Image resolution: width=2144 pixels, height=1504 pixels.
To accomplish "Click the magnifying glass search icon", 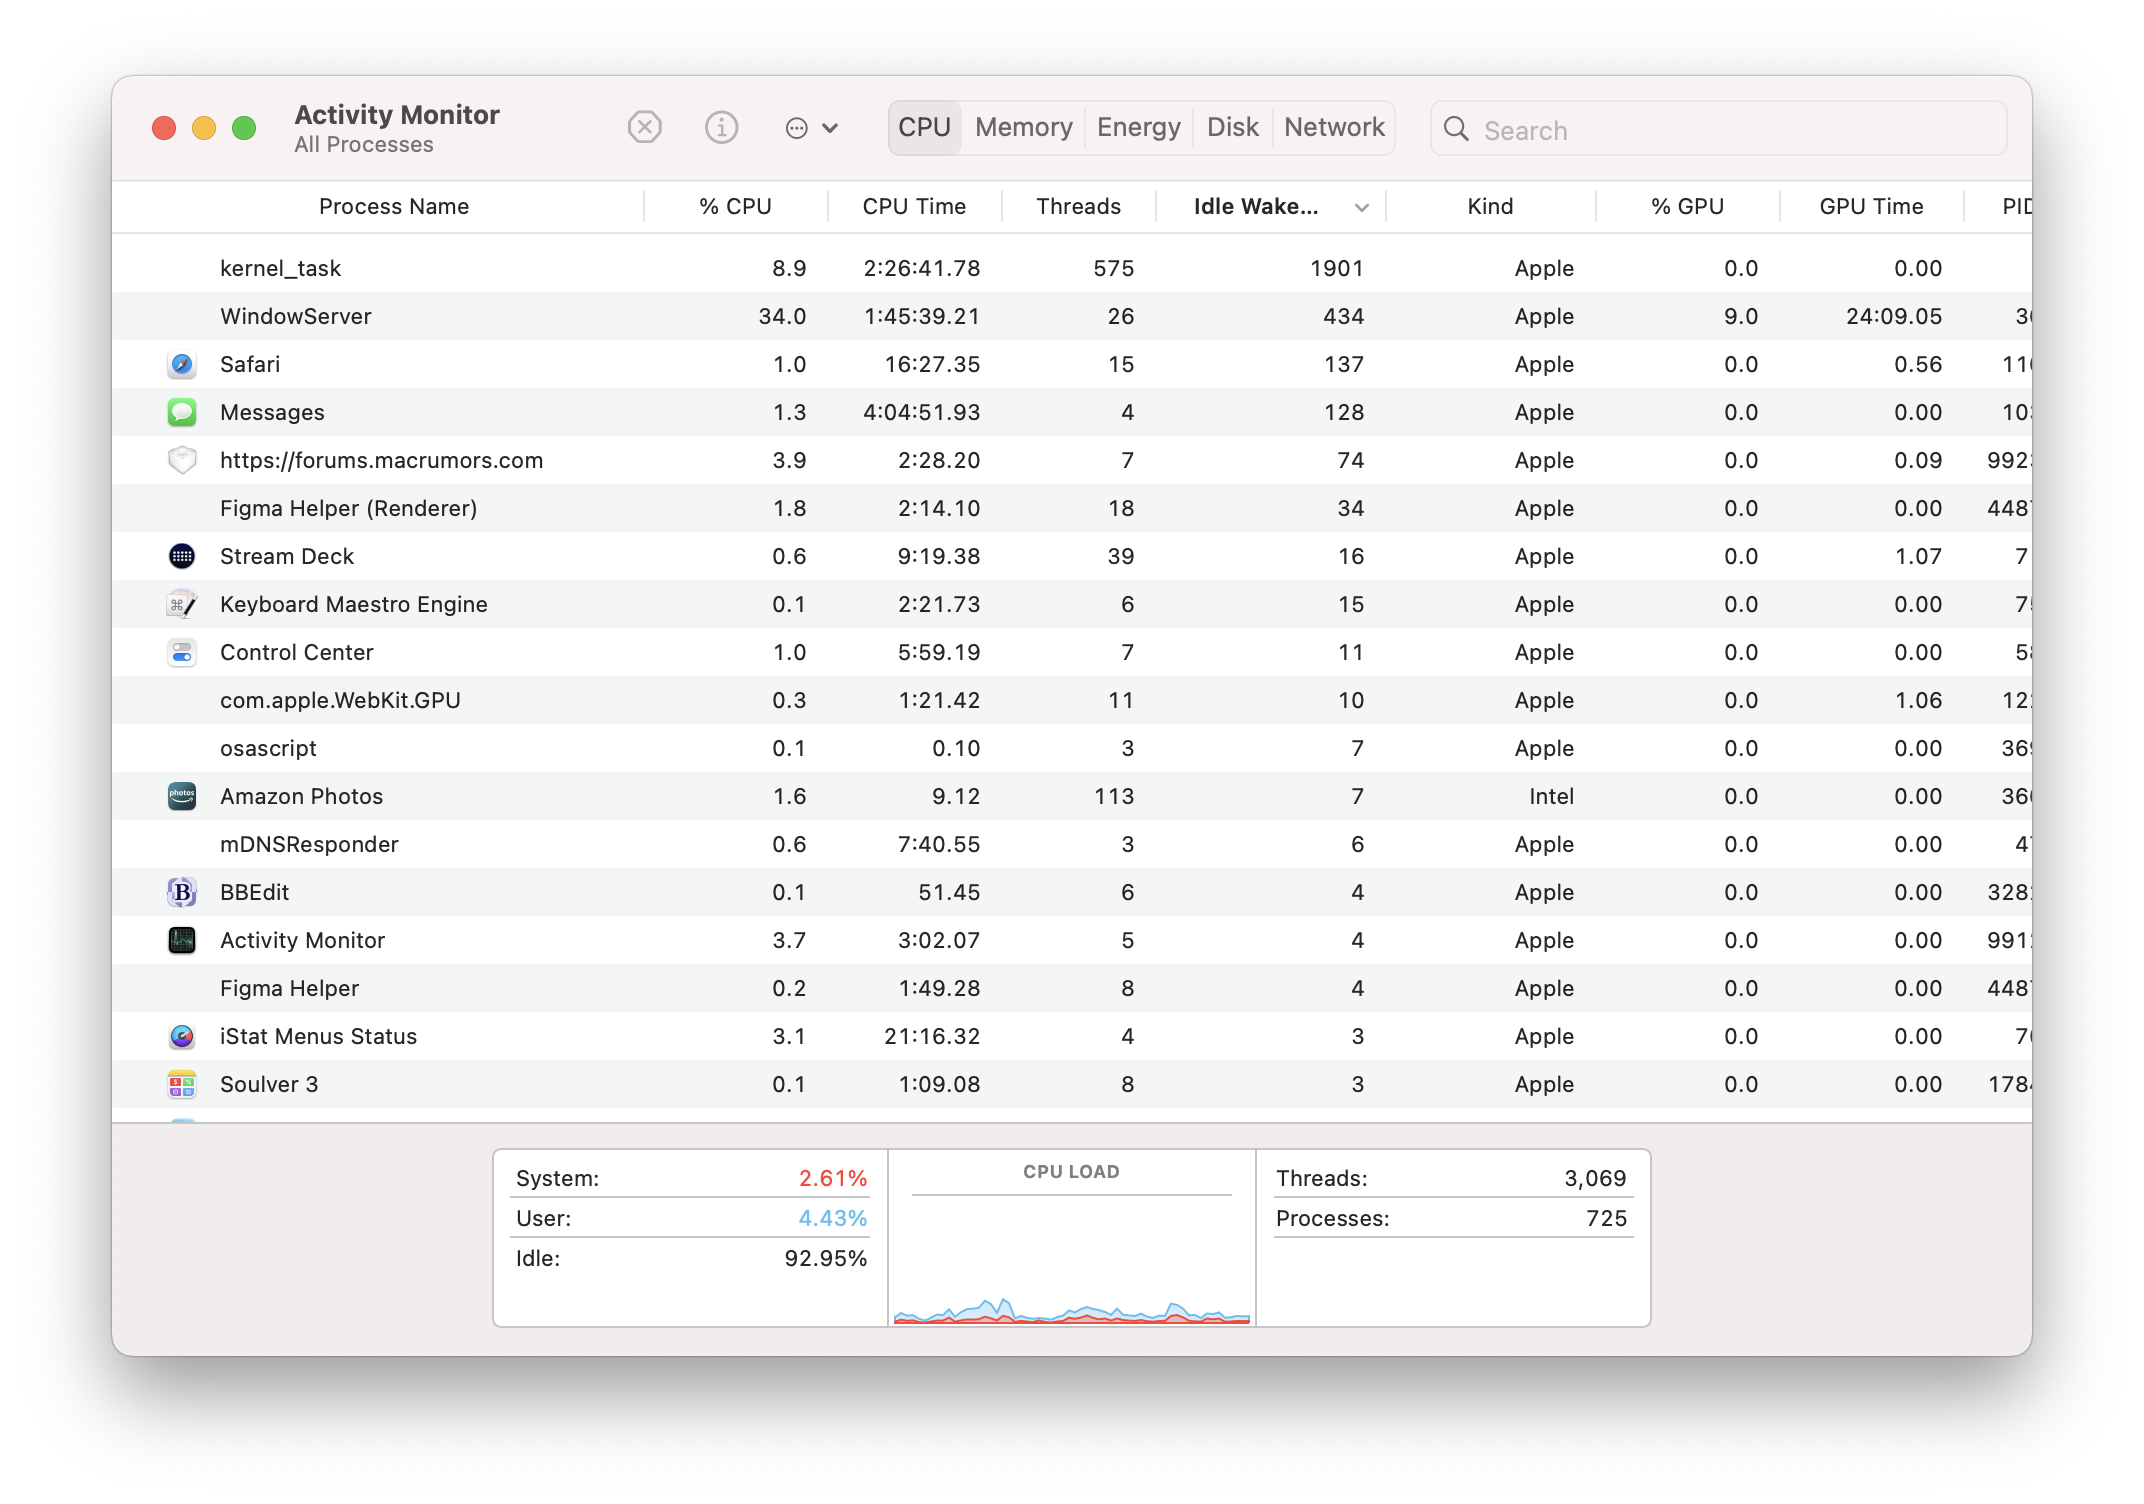I will [x=1456, y=129].
